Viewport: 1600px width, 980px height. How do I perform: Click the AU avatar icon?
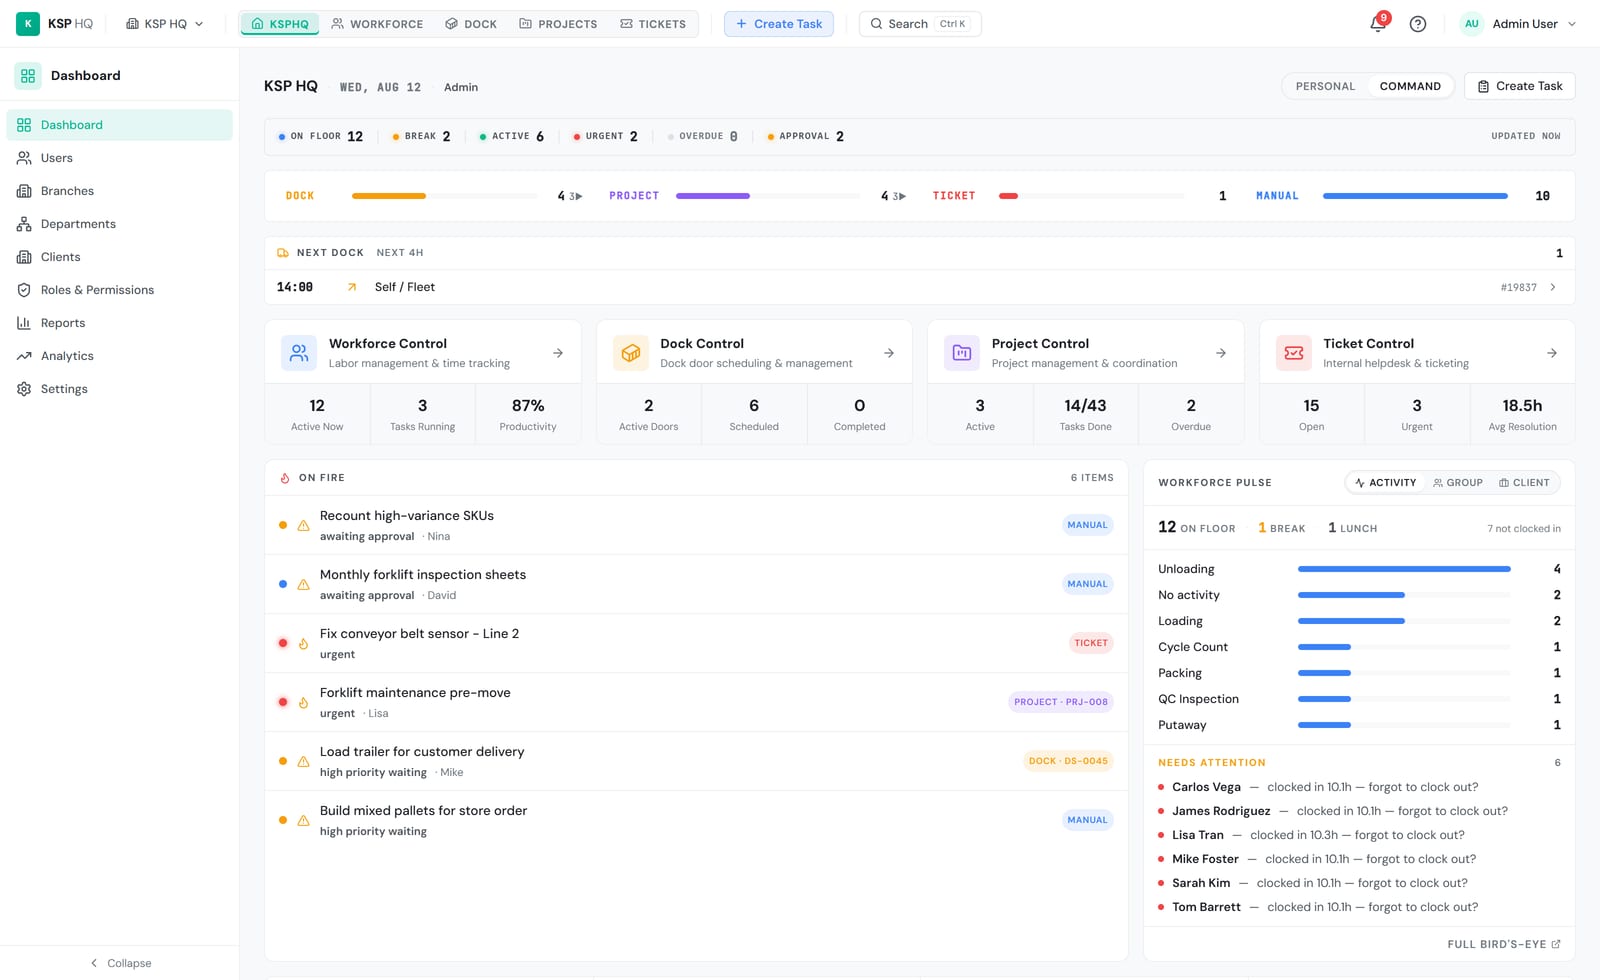click(1471, 24)
